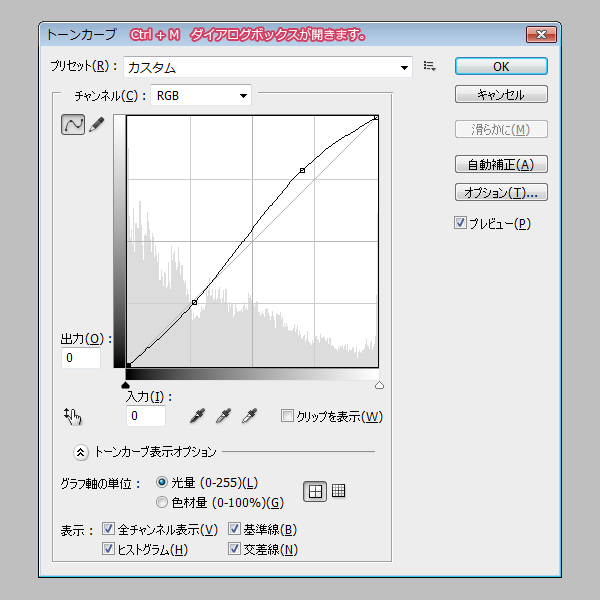The width and height of the screenshot is (600, 600).
Task: Open the preset options menu icon
Action: click(429, 66)
